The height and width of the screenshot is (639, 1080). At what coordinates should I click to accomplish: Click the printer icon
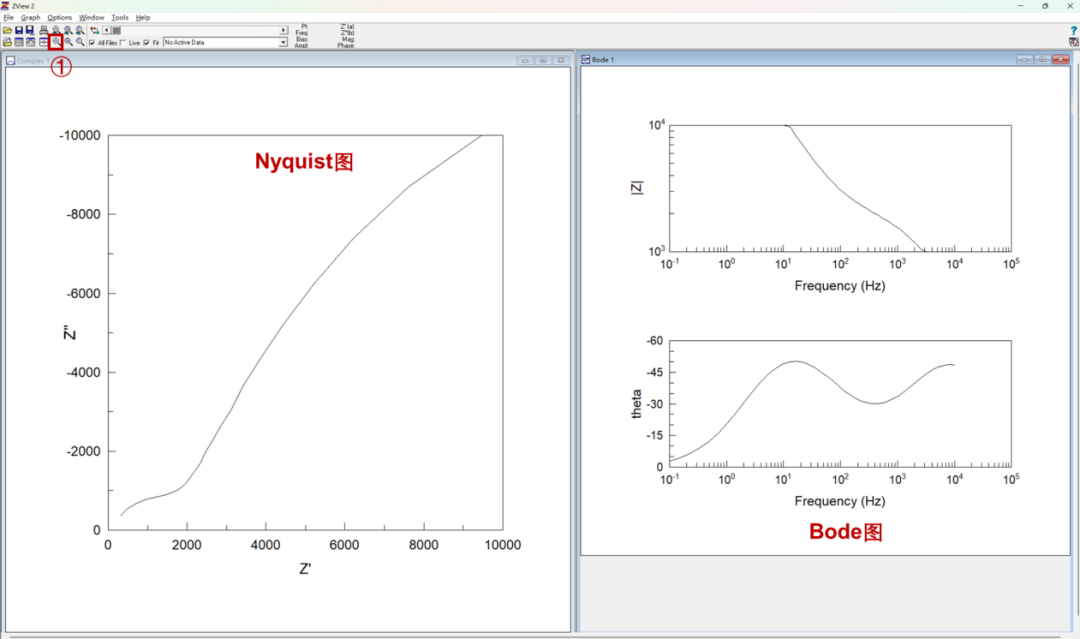coord(43,30)
